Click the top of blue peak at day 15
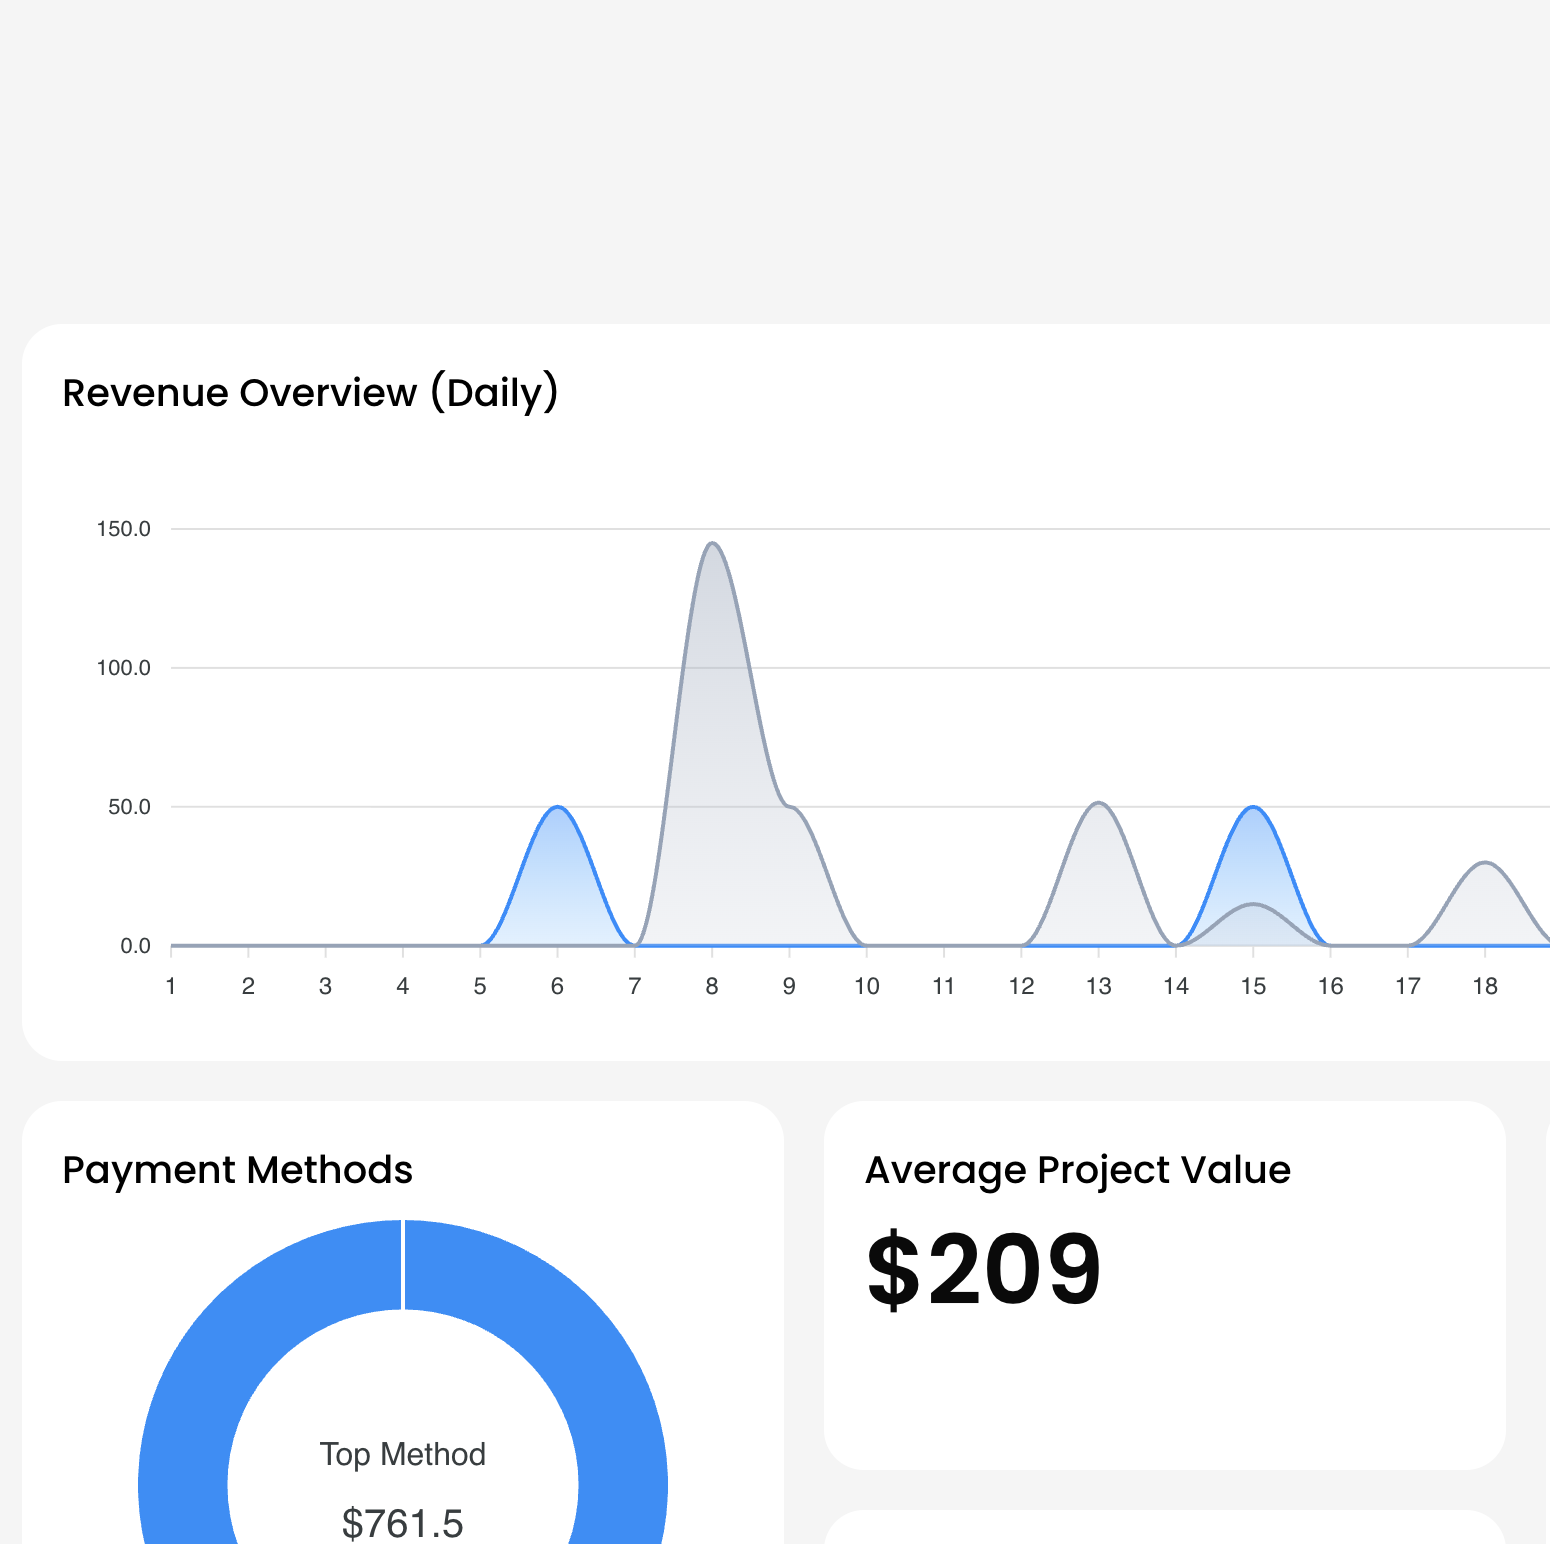The height and width of the screenshot is (1544, 1550). click(1253, 808)
